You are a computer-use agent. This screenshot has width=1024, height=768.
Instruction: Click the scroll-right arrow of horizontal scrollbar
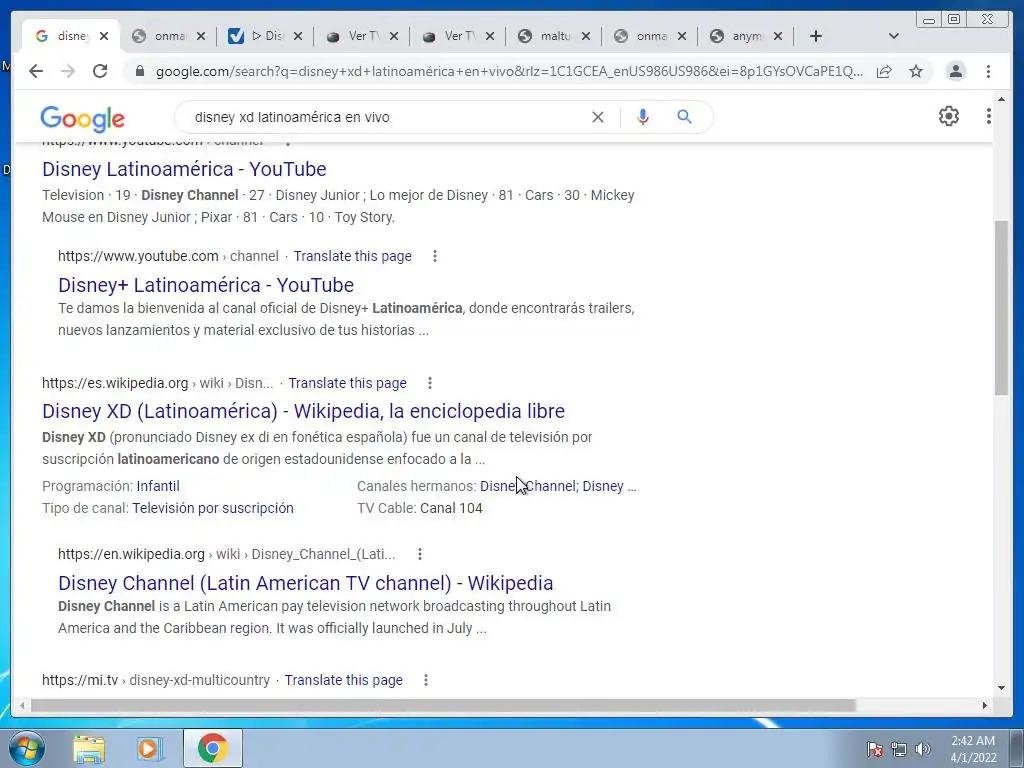tap(985, 705)
